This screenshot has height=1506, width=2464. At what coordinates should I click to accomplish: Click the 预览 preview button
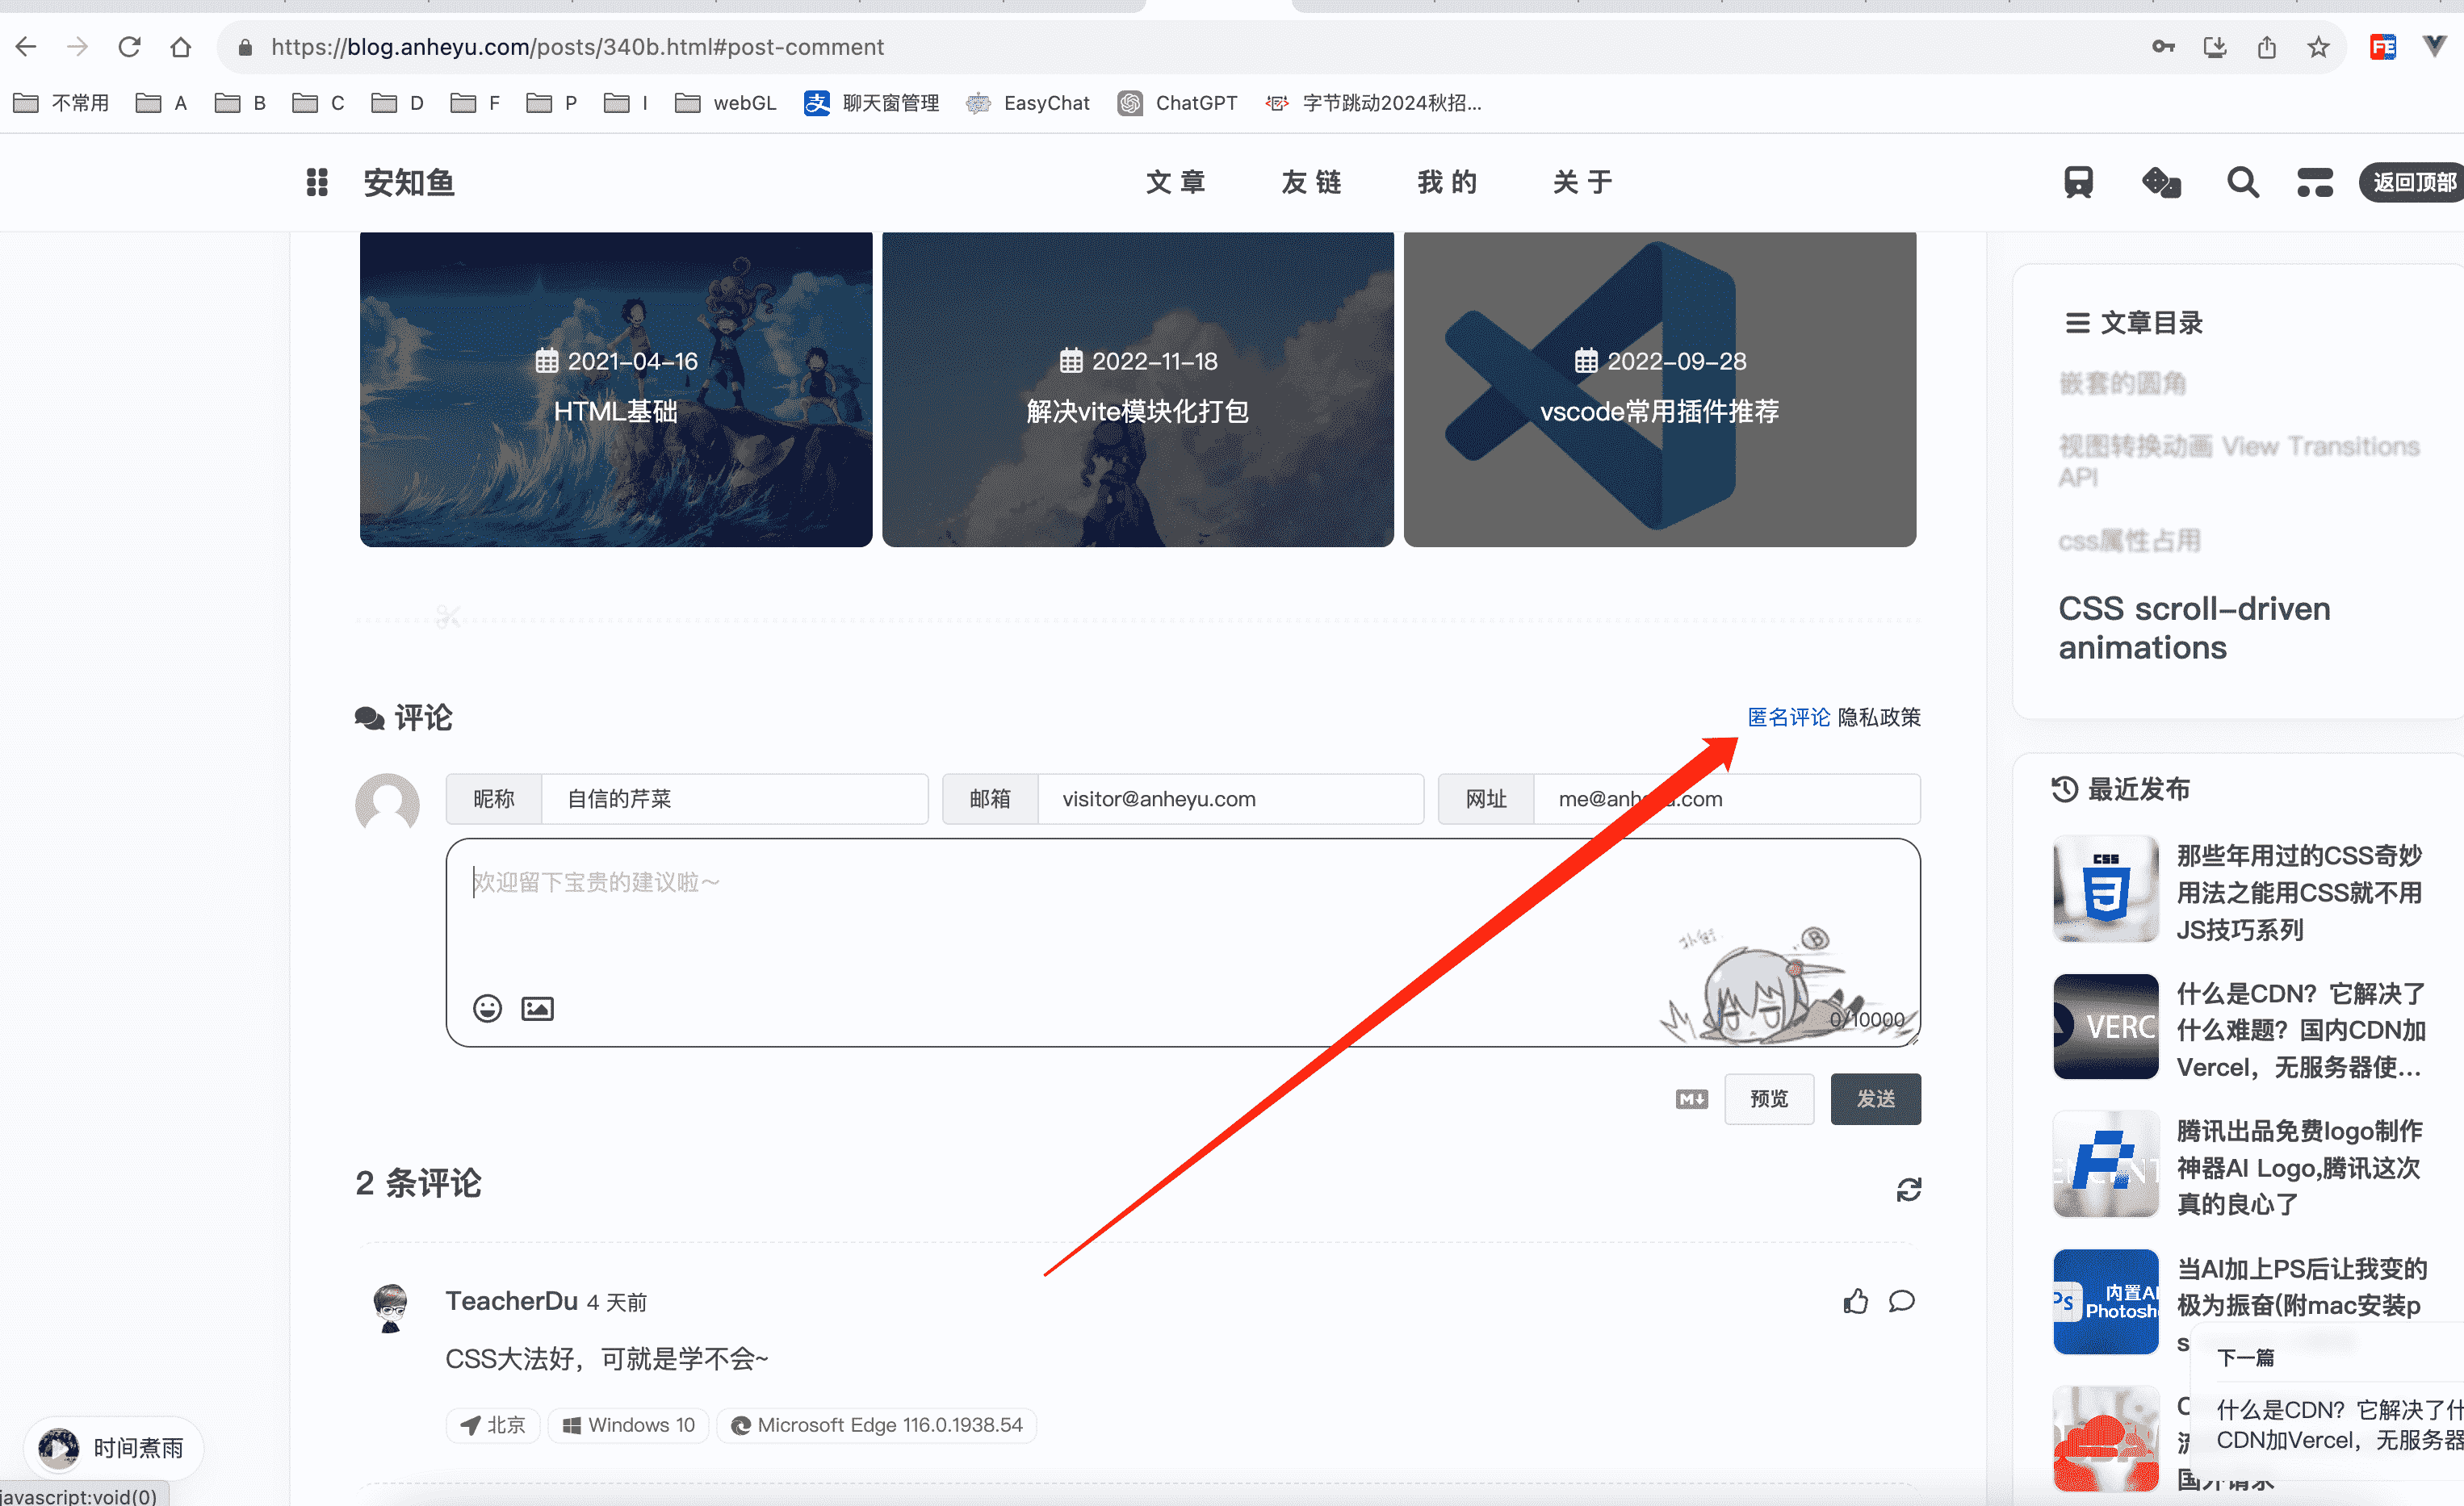coord(1769,1098)
